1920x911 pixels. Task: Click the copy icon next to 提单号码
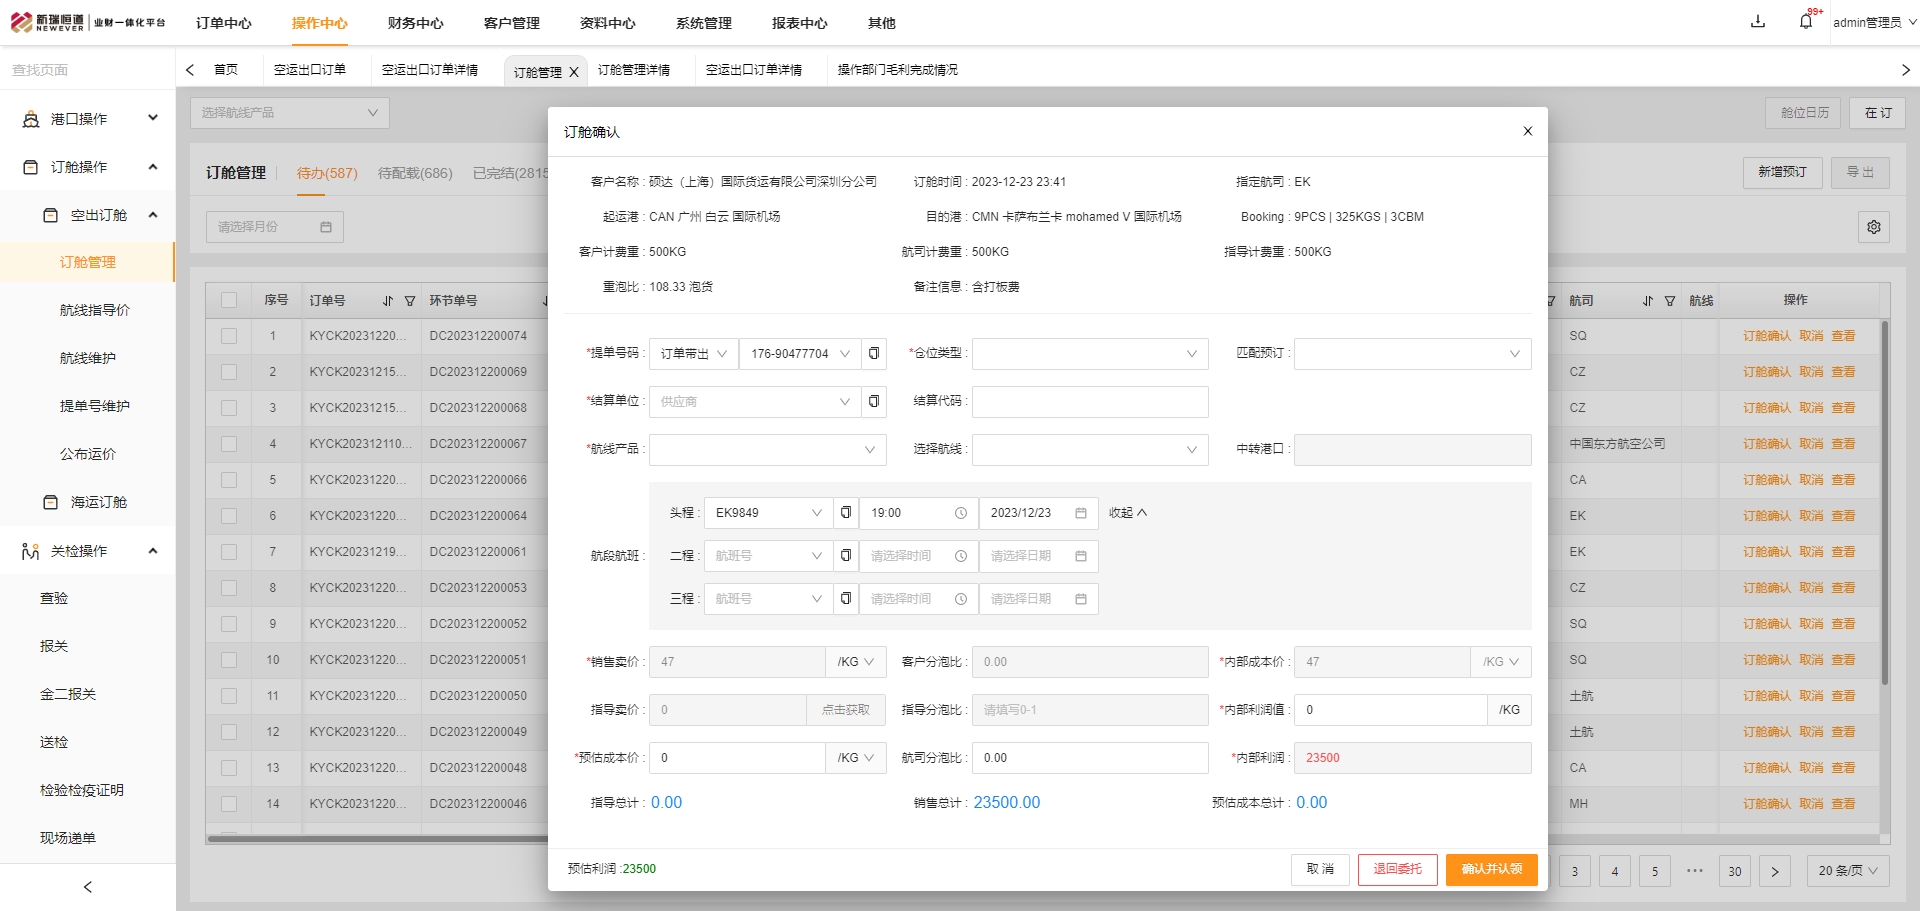click(x=874, y=353)
